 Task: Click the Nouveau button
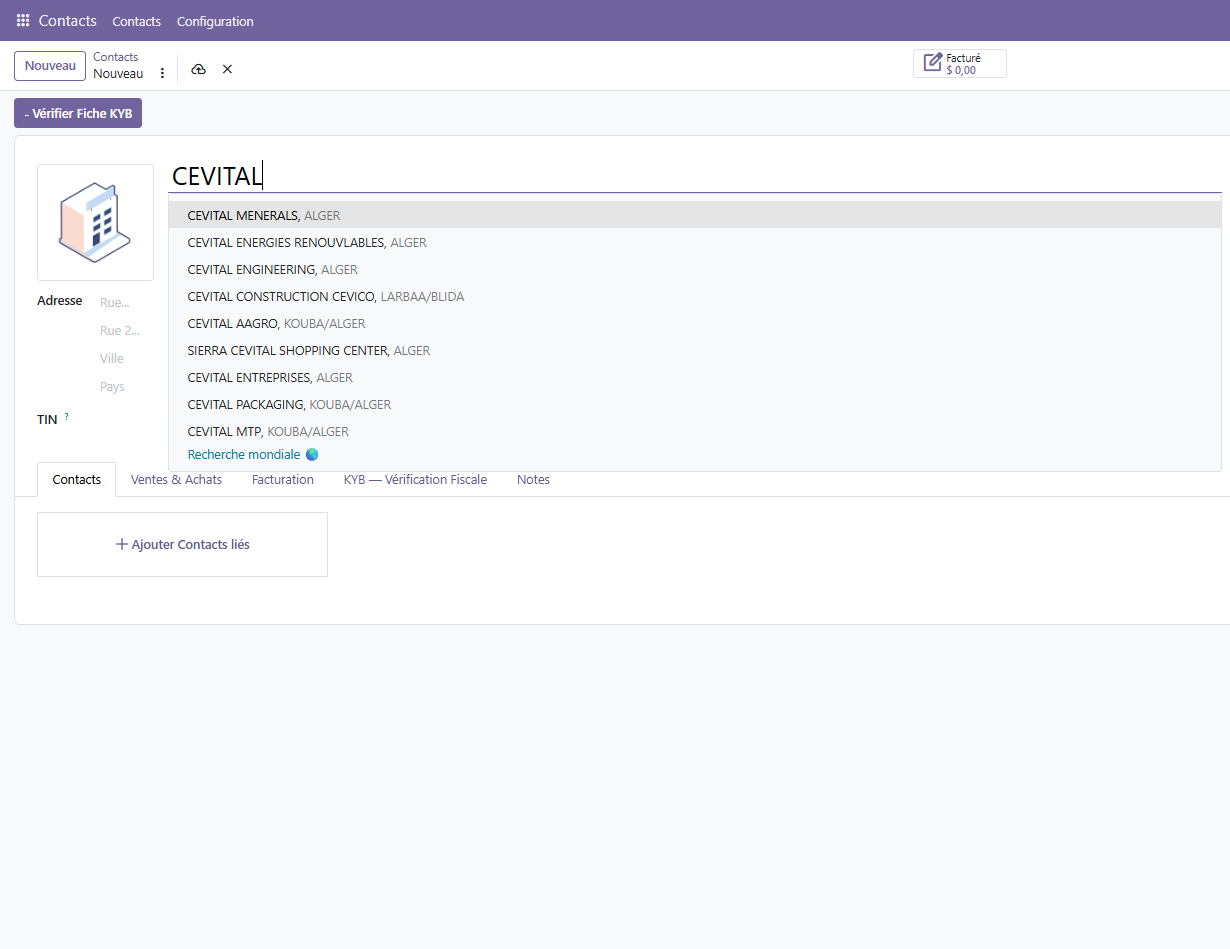tap(50, 66)
